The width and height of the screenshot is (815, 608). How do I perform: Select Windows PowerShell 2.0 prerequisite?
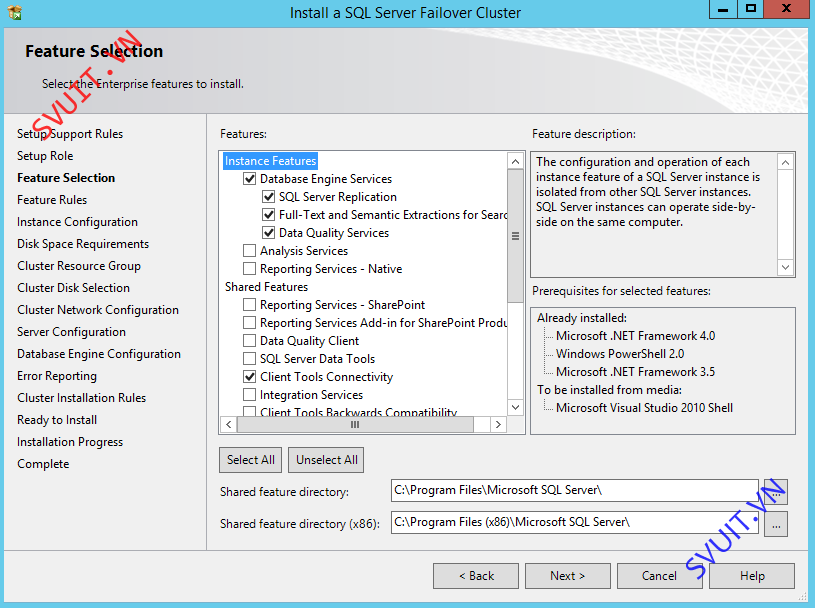tap(620, 354)
